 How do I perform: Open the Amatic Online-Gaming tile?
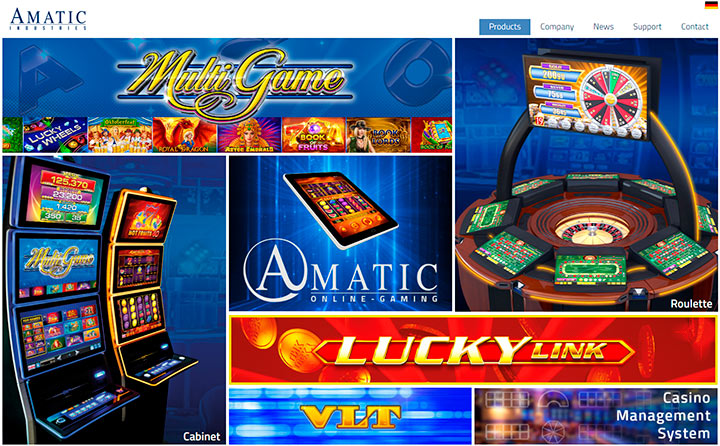tap(340, 233)
